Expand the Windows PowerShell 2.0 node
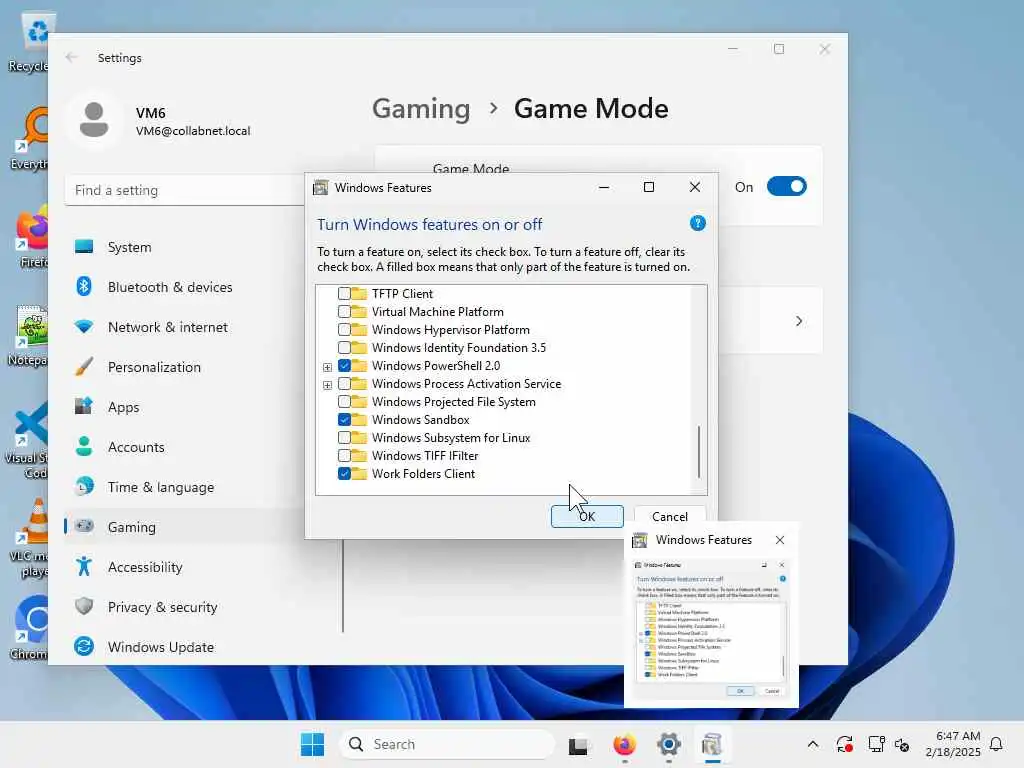The width and height of the screenshot is (1024, 768). click(327, 367)
